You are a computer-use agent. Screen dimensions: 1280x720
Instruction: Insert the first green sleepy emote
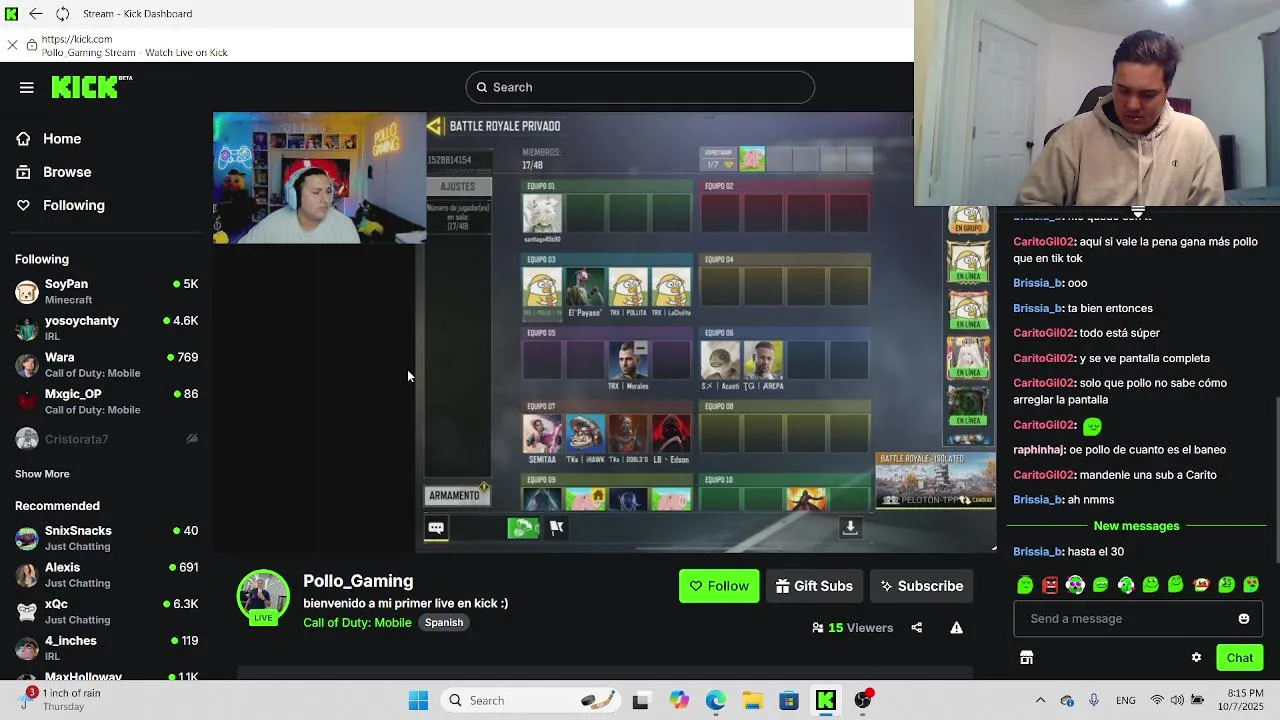tap(1025, 585)
